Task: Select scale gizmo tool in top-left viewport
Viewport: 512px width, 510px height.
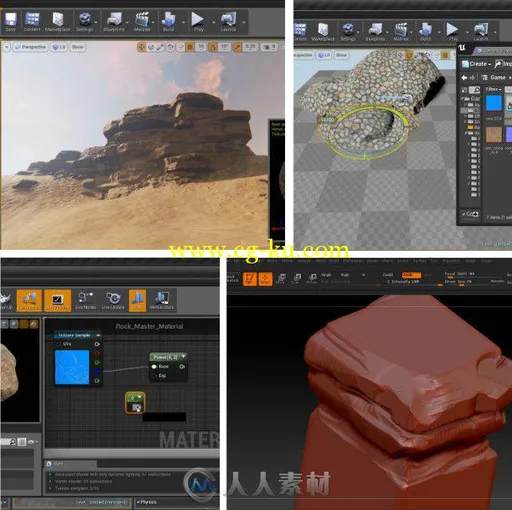Action: pyautogui.click(x=160, y=47)
